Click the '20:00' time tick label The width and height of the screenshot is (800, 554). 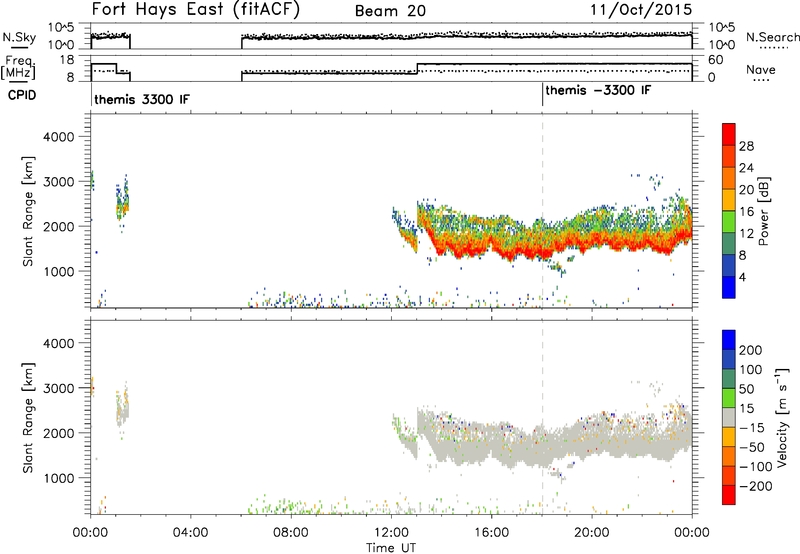[x=592, y=533]
